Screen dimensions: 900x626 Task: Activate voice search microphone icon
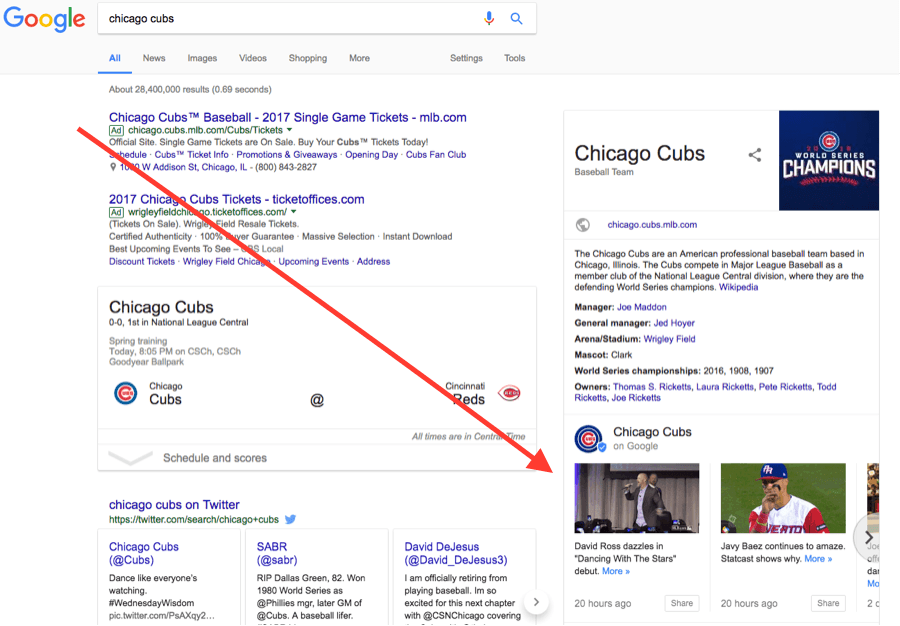pyautogui.click(x=488, y=18)
